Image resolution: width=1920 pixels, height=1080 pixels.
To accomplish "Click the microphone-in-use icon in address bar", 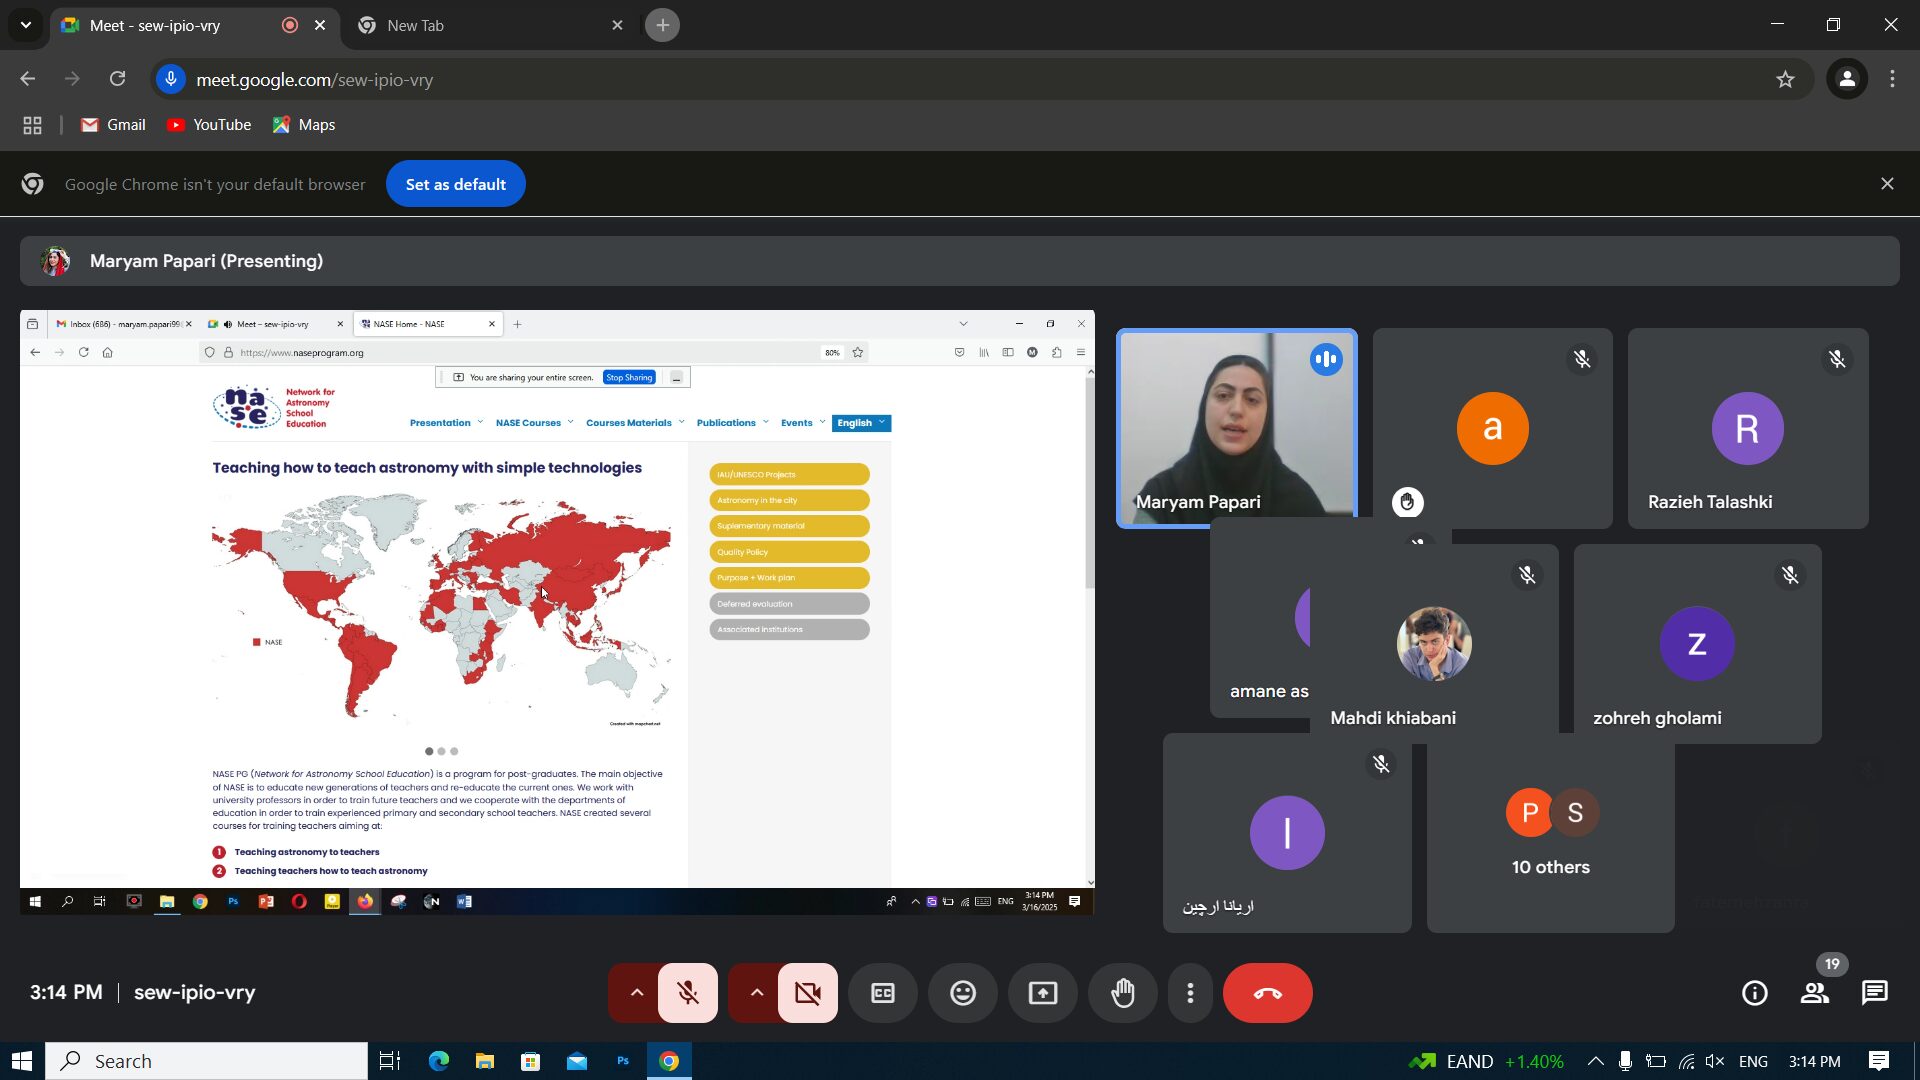I will (171, 80).
